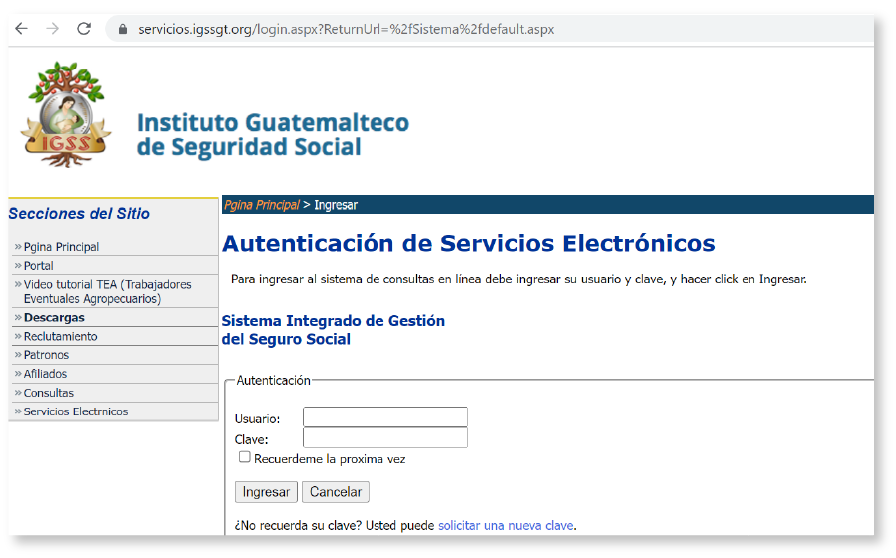896x558 pixels.
Task: Click the Sistema Integrado de Gestión heading
Action: (333, 330)
